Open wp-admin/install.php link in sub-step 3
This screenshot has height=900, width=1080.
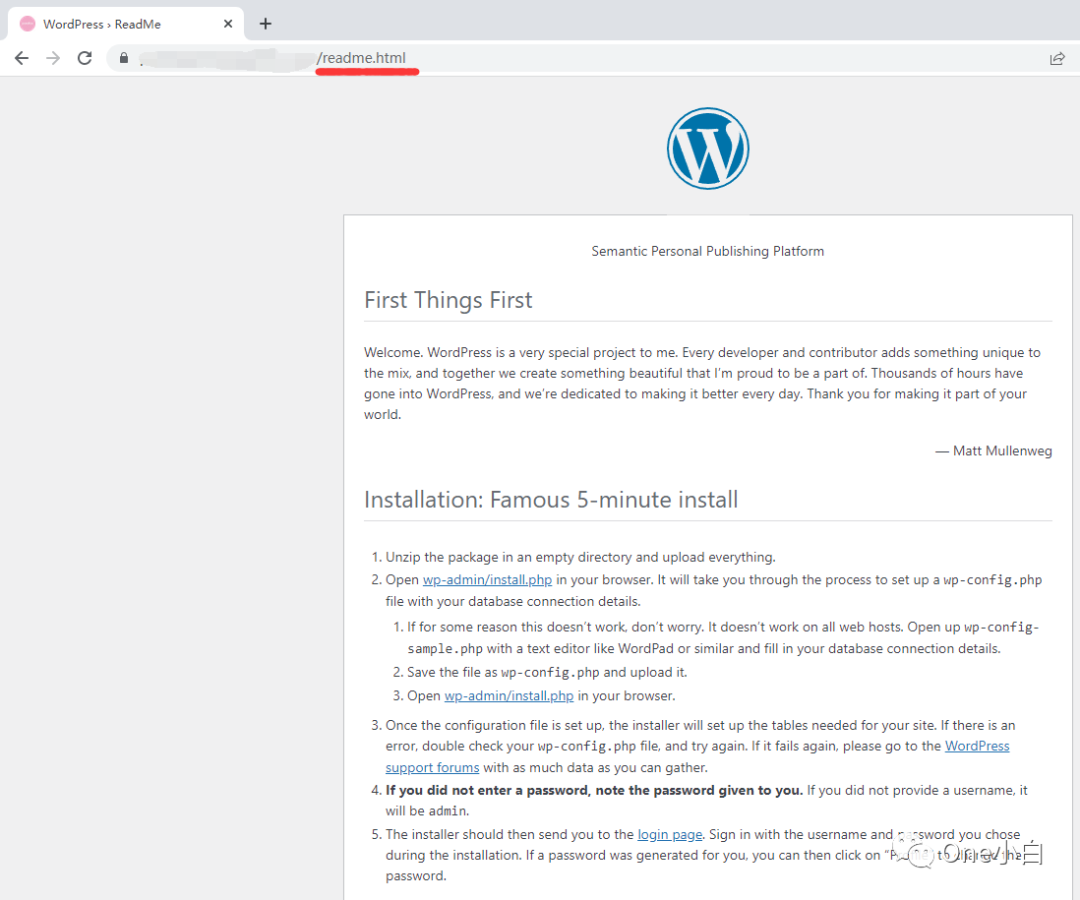[x=509, y=695]
